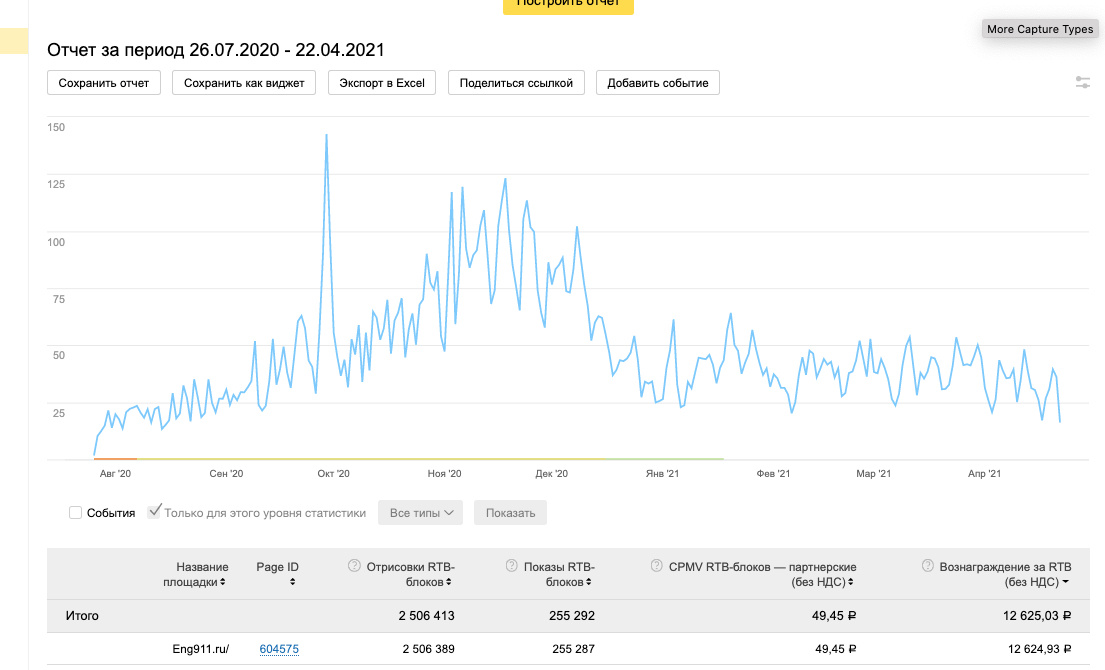1105x670 pixels.
Task: Click help icon beside Вознаграждение за RTB
Action: (x=927, y=566)
